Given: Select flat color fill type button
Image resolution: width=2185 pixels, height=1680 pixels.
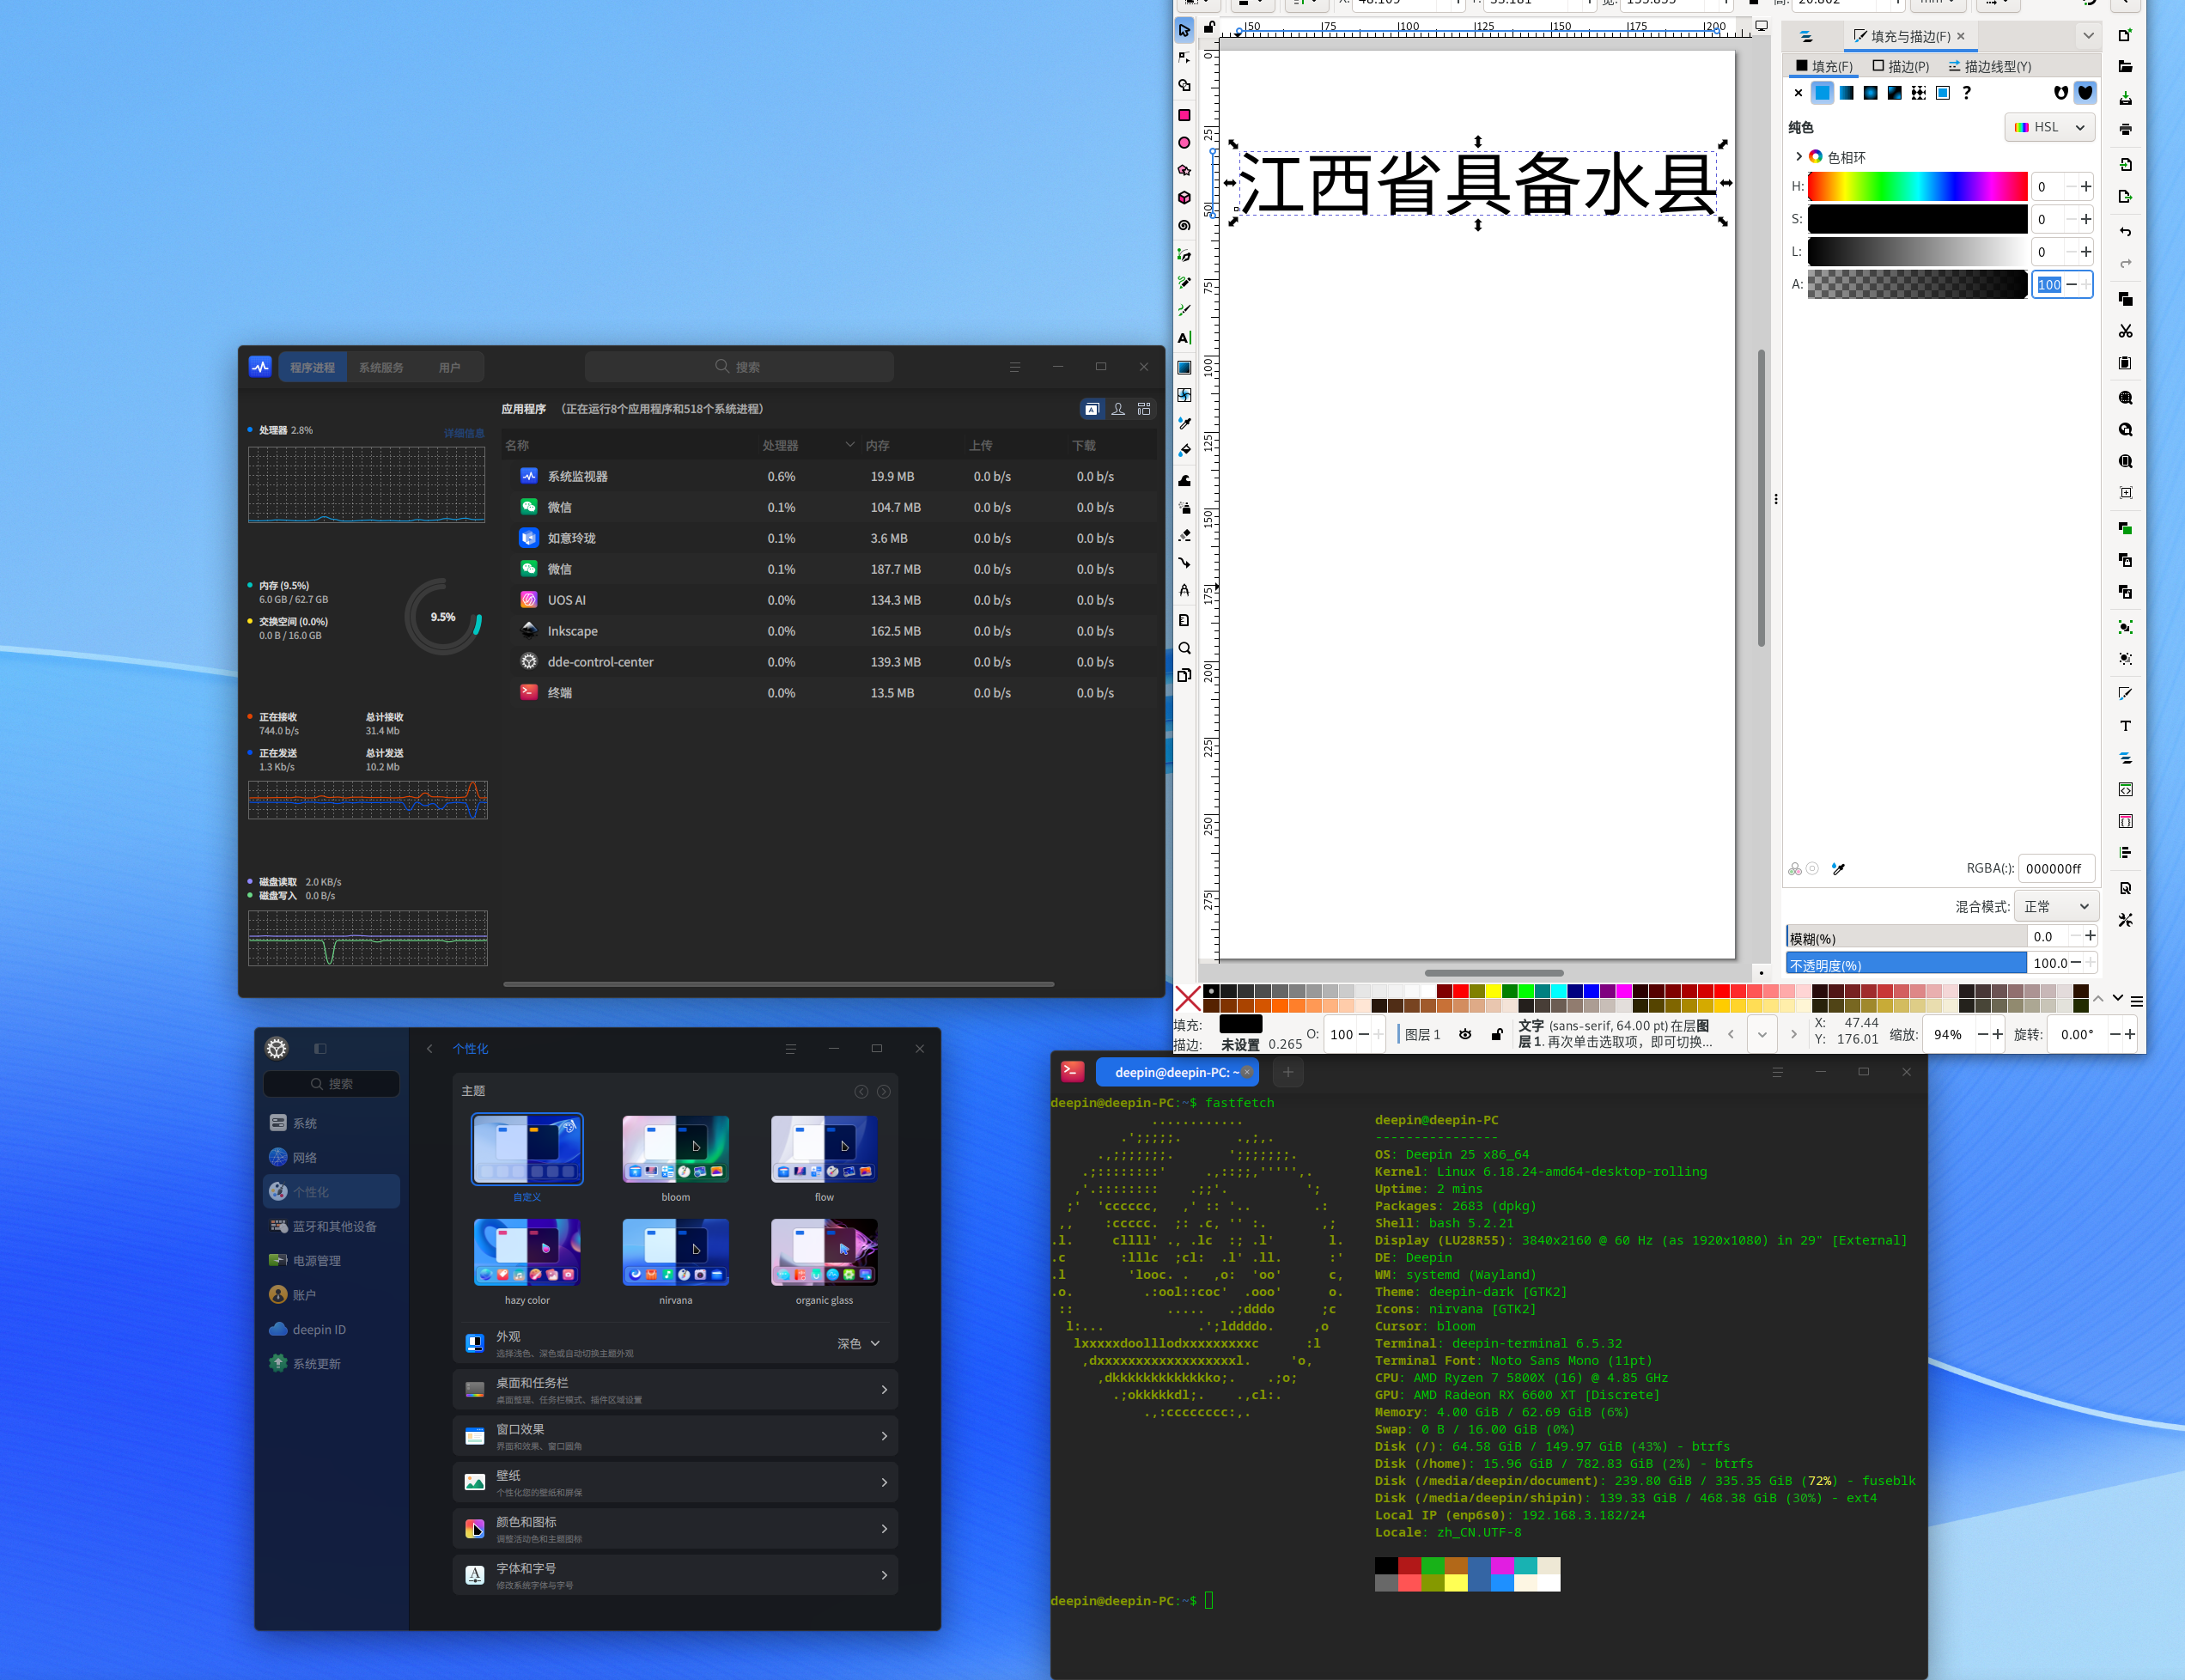Looking at the screenshot, I should tap(1823, 93).
